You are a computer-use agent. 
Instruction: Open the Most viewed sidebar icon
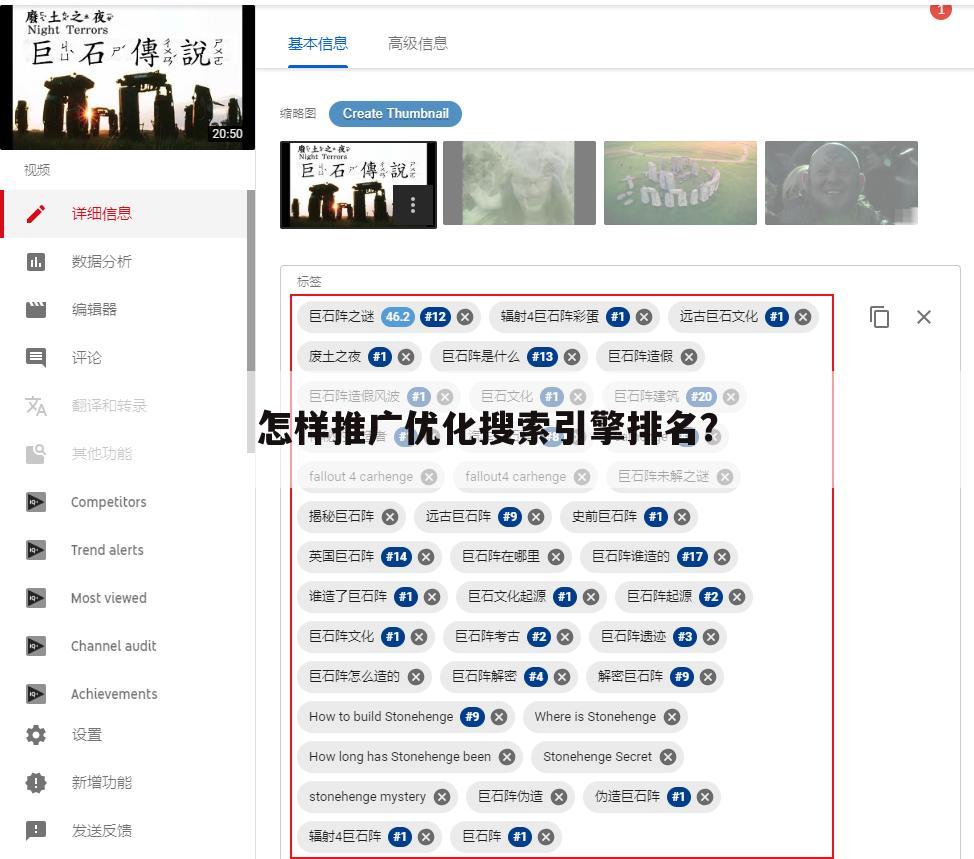37,598
